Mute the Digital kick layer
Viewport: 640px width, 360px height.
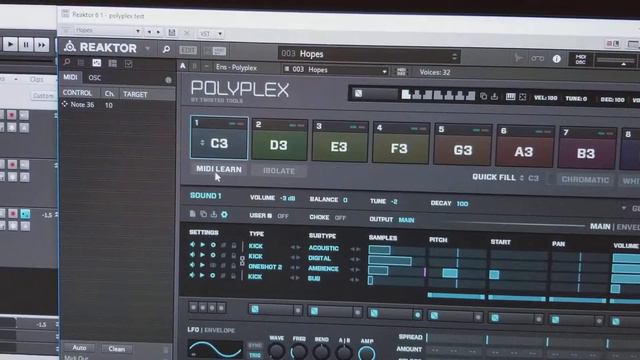192,254
